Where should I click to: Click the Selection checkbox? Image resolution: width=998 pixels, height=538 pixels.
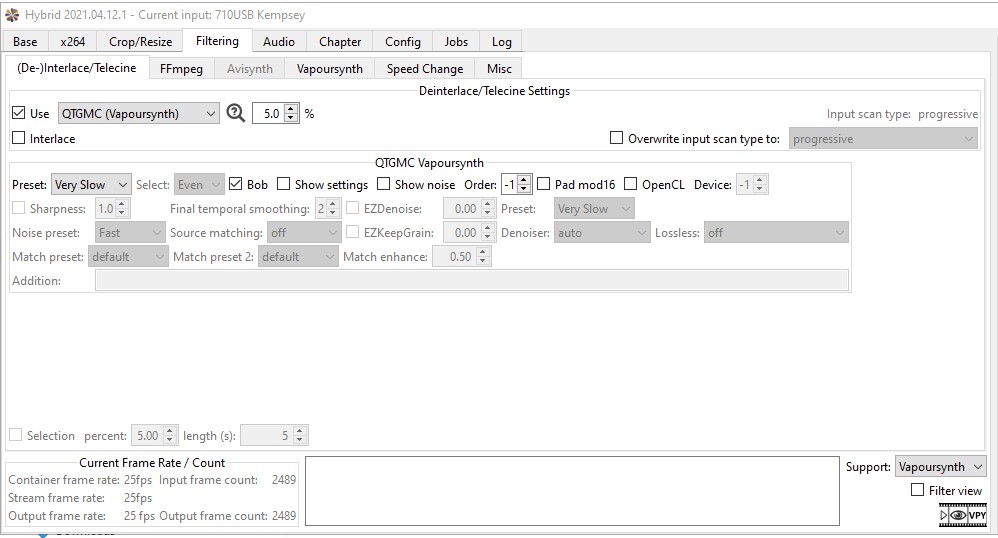16,435
